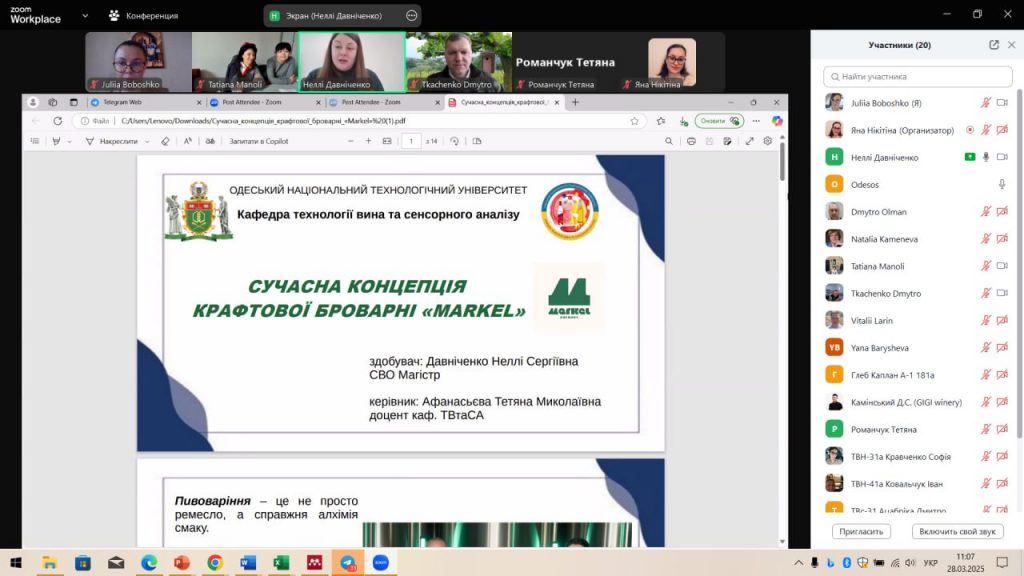
Task: Toggle microphone icon for Juliia Boboshko
Action: coord(986,103)
